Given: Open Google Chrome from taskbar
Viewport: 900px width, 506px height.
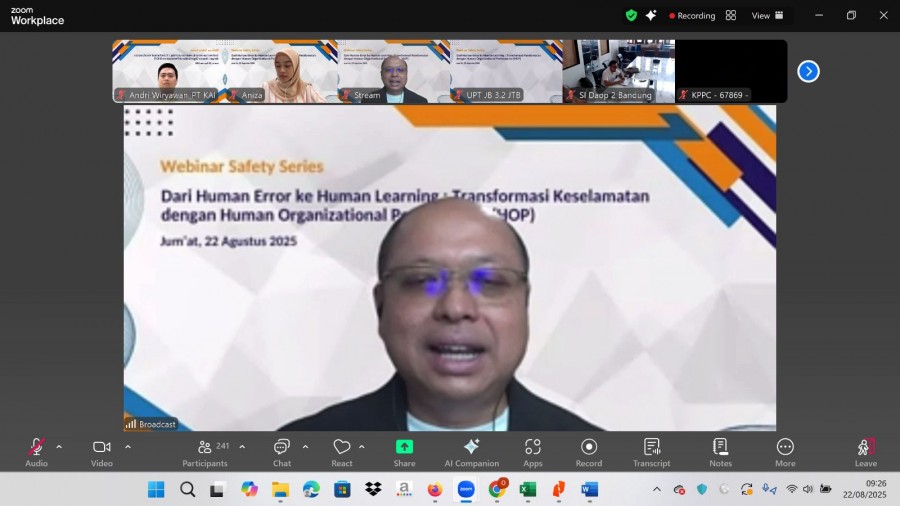Looking at the screenshot, I should (x=497, y=489).
